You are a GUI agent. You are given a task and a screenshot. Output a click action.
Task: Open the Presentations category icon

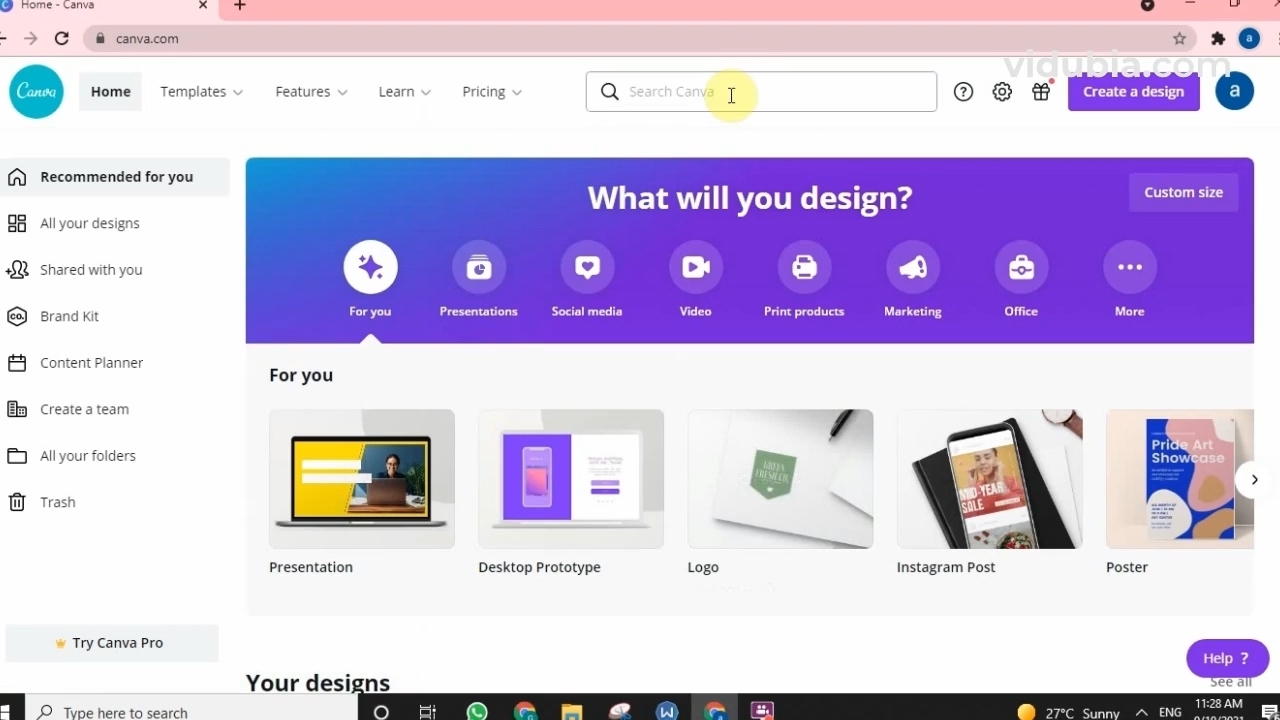[479, 268]
